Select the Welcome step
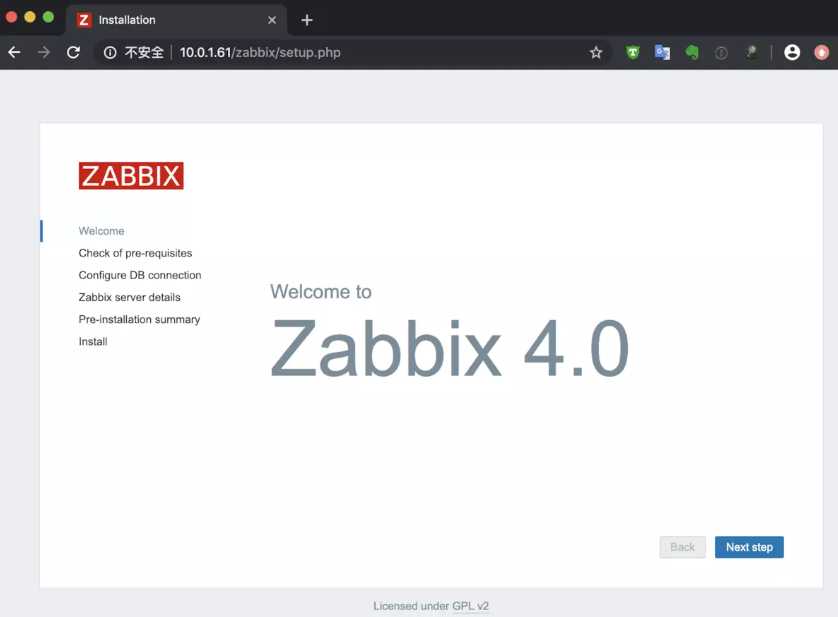 click(x=102, y=231)
